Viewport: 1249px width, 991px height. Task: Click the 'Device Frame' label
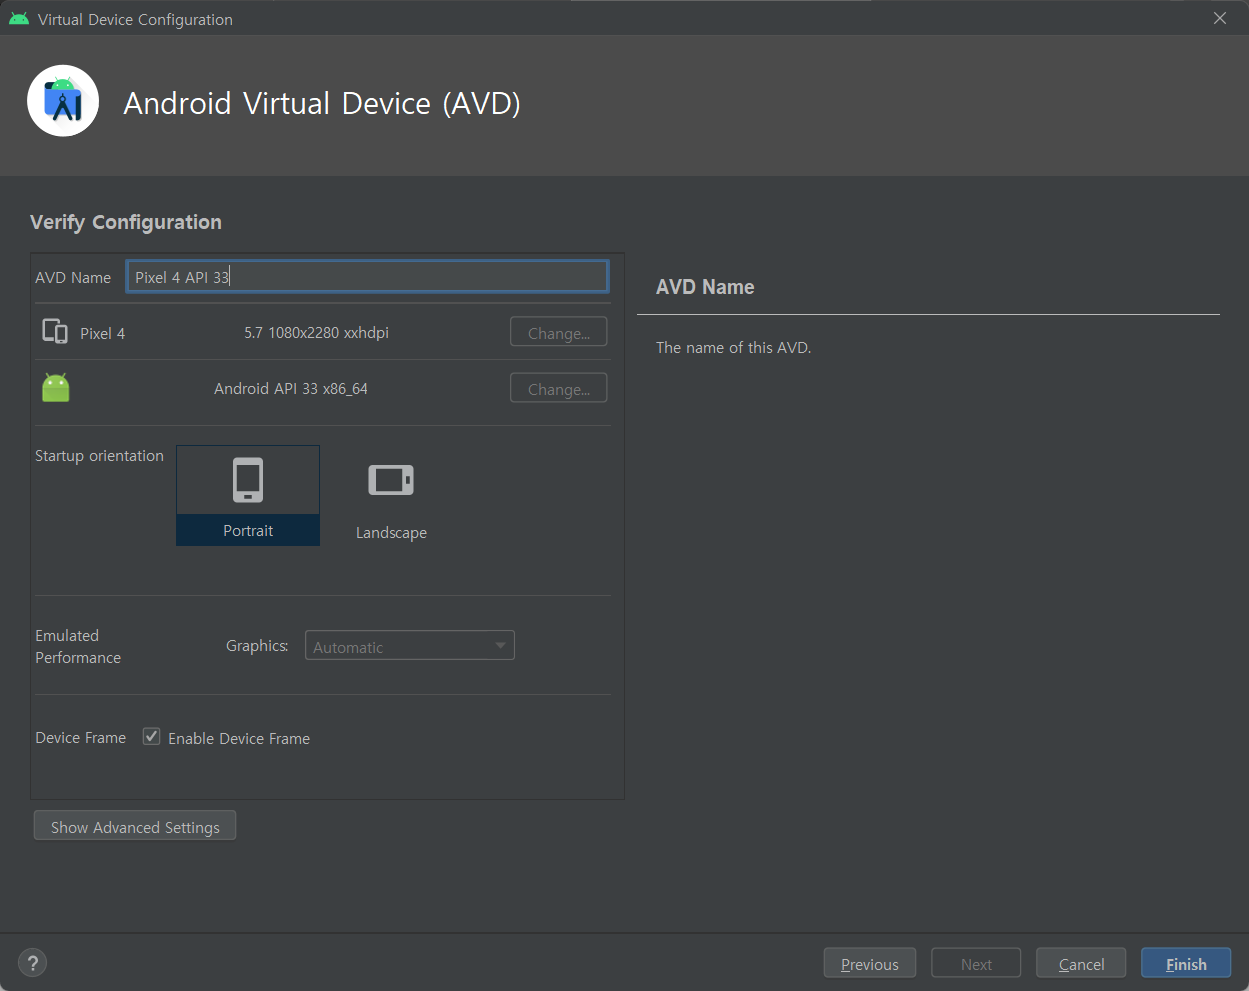(81, 737)
